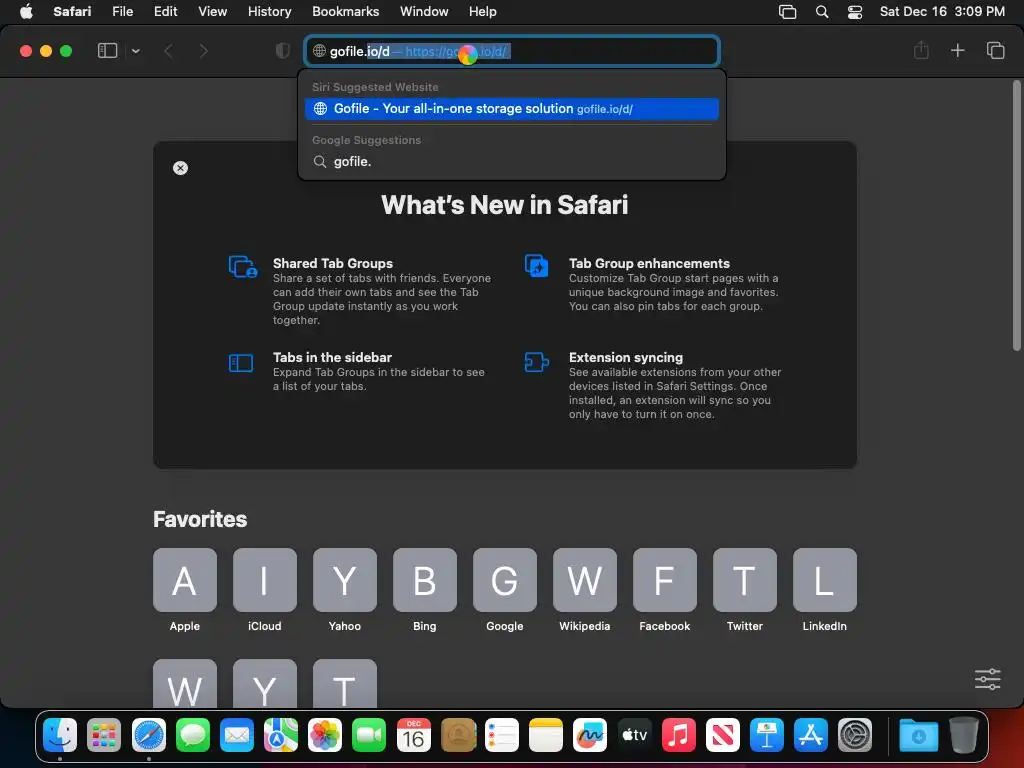Open the Help menu
This screenshot has height=768, width=1024.
click(x=482, y=12)
